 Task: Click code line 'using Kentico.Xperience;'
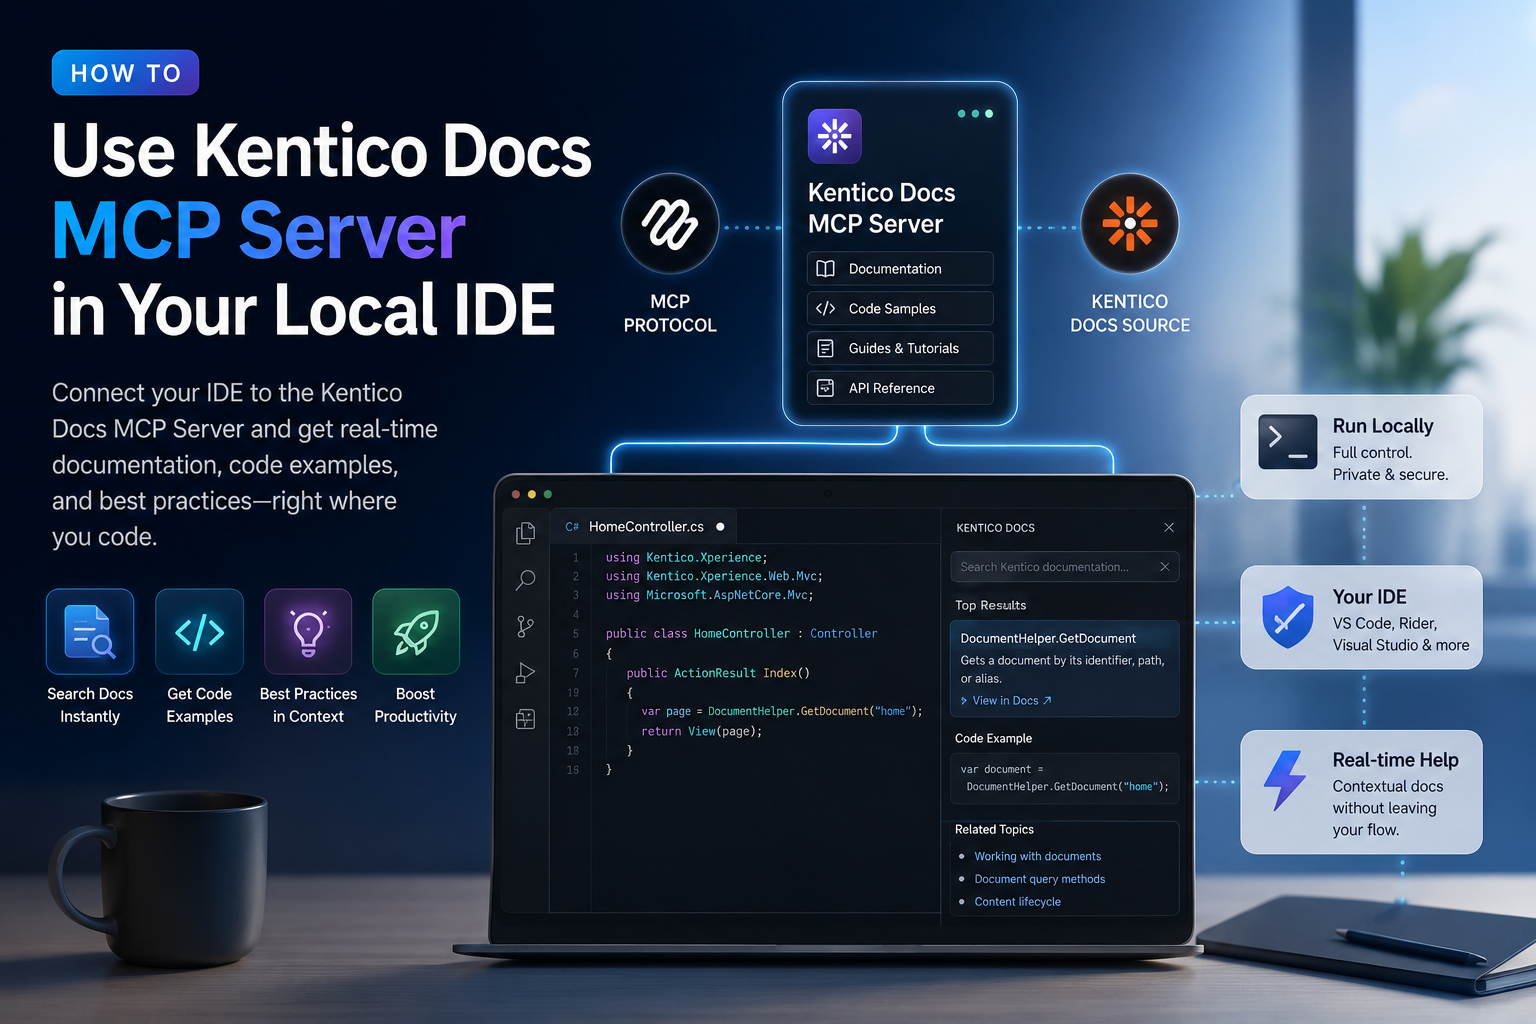coord(686,557)
